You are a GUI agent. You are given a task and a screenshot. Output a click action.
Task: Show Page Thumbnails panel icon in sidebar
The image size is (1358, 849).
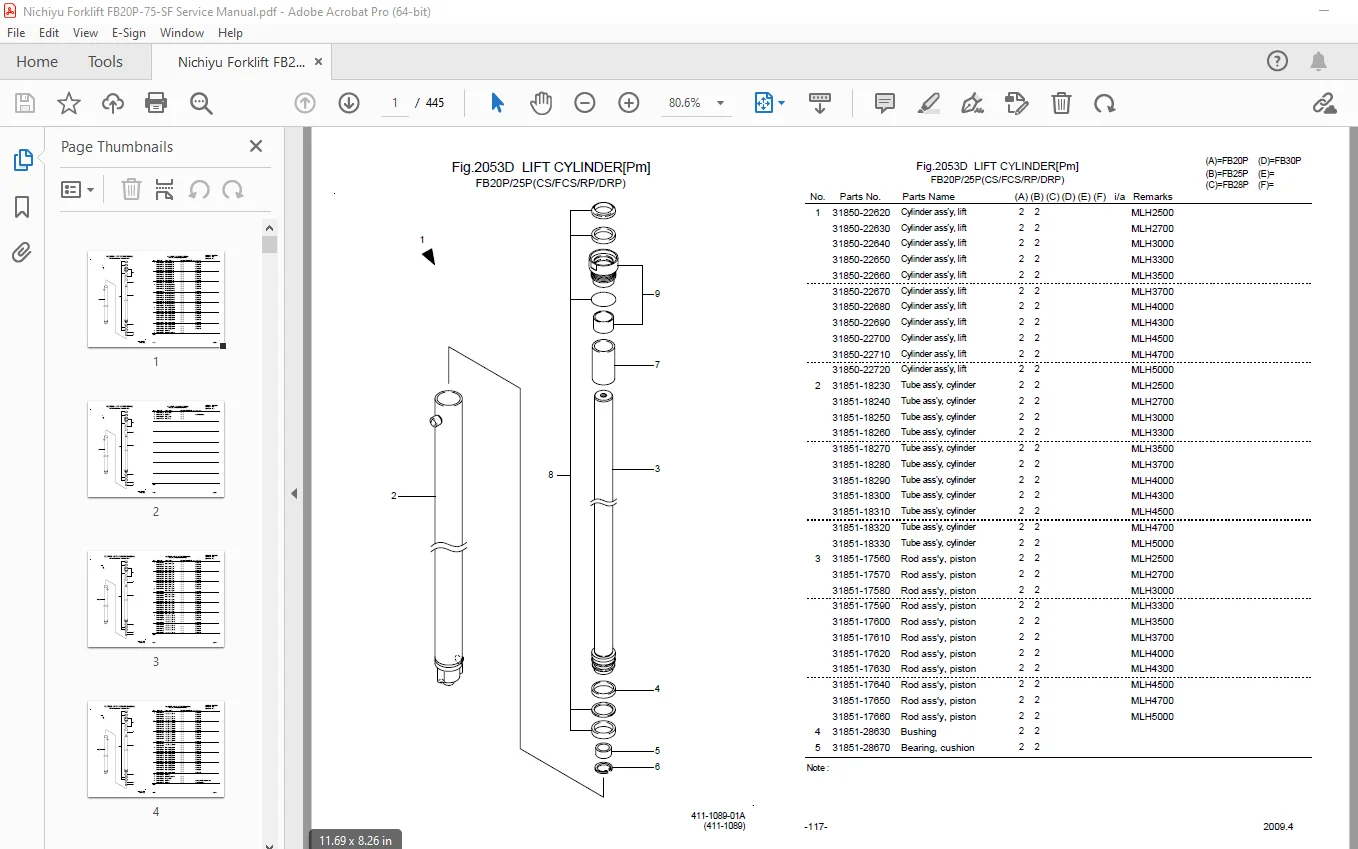pos(22,160)
